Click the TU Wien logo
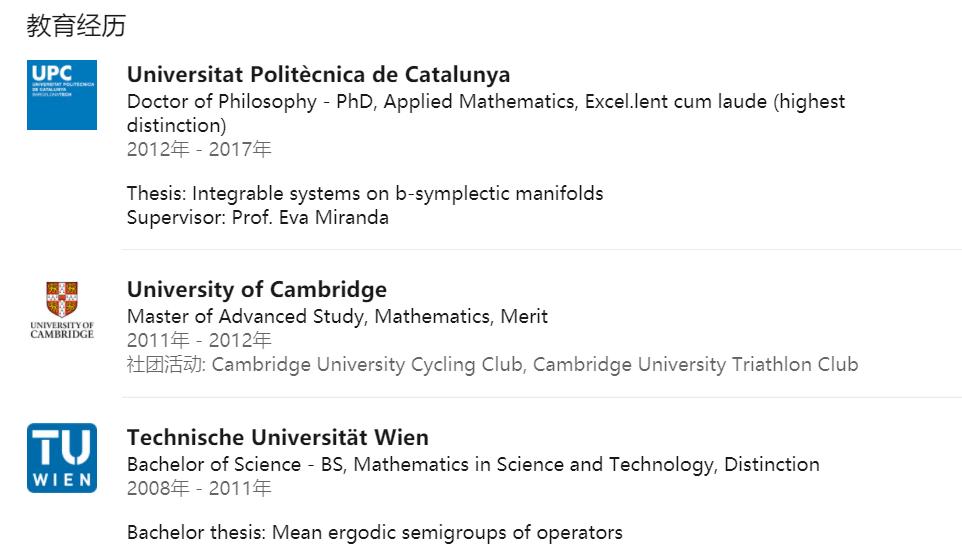 tap(62, 458)
